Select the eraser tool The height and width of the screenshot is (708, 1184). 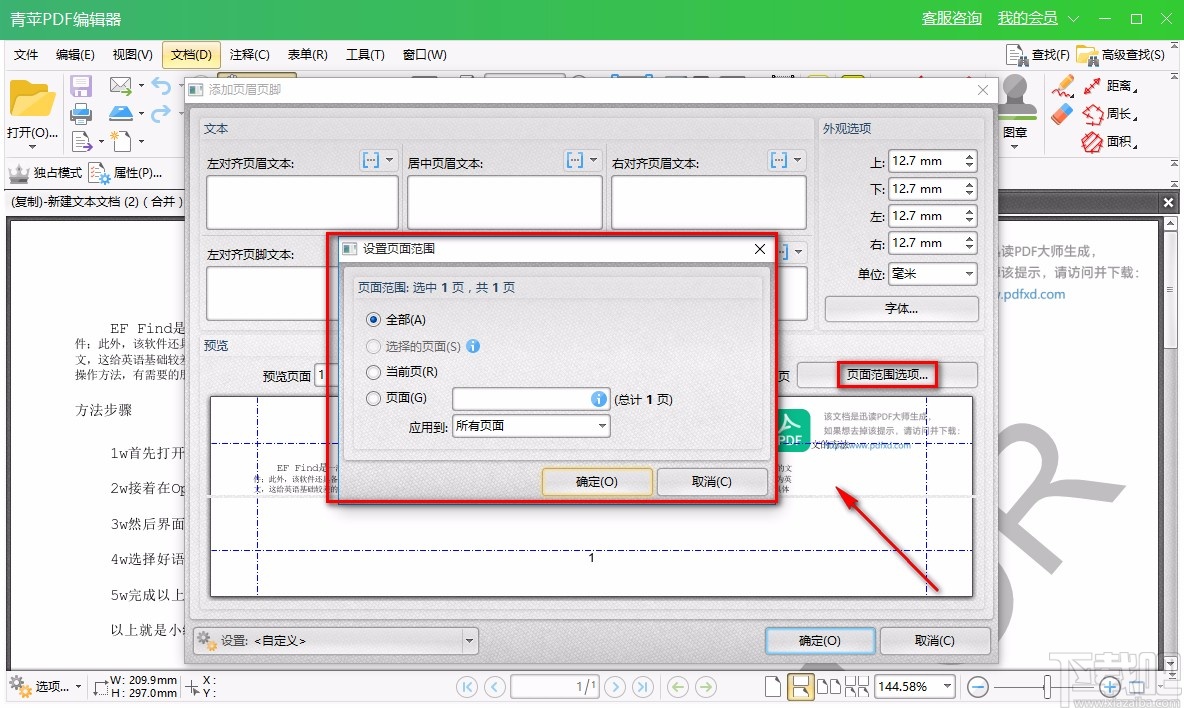pyautogui.click(x=1060, y=112)
